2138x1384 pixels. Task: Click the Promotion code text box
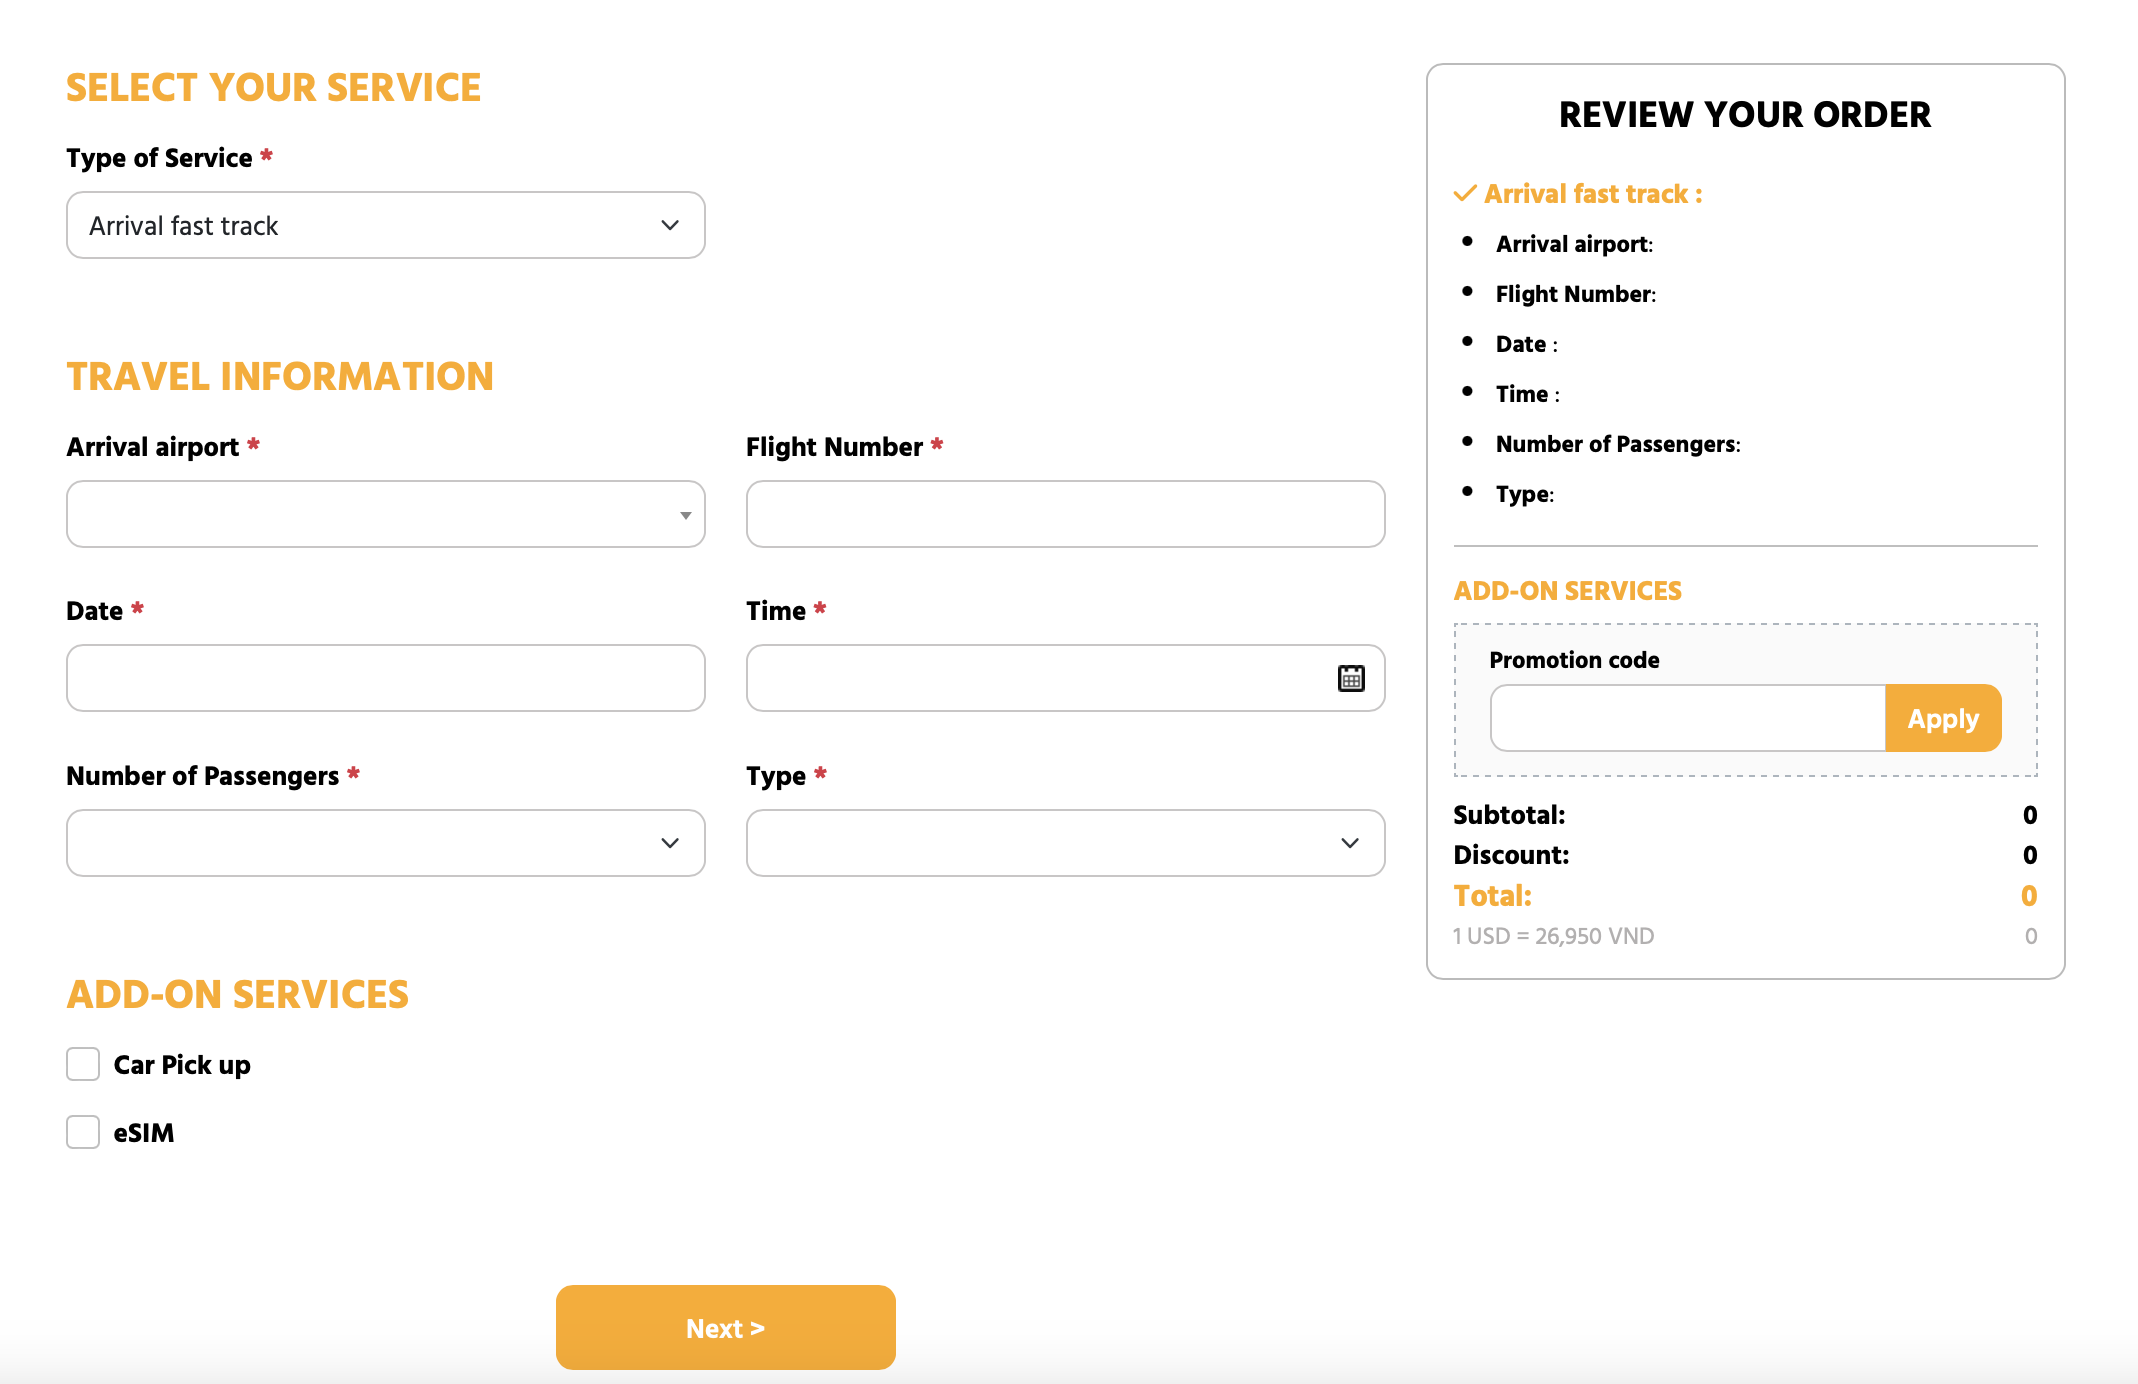tap(1687, 718)
